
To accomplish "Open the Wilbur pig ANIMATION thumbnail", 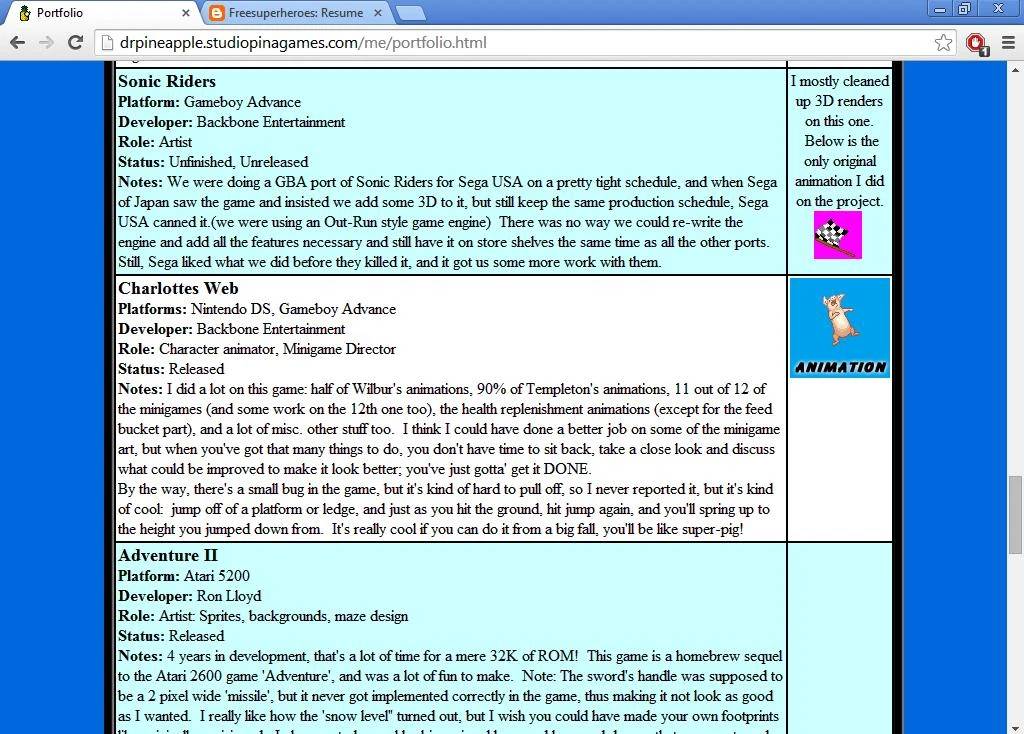I will tap(840, 328).
